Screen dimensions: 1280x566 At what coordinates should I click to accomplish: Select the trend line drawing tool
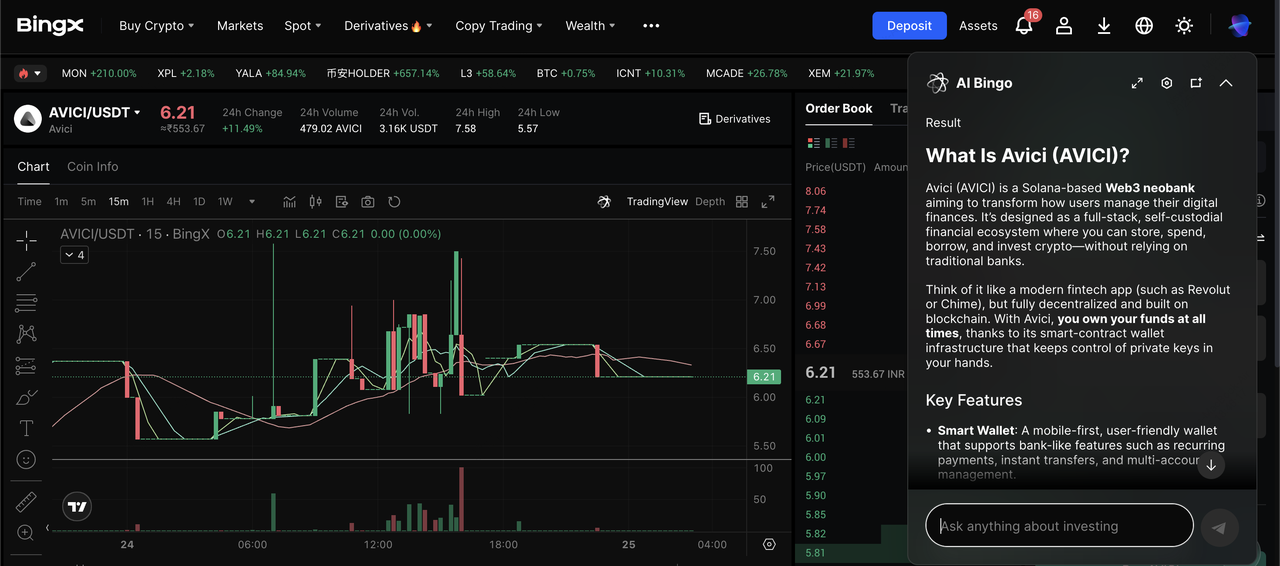coord(26,271)
